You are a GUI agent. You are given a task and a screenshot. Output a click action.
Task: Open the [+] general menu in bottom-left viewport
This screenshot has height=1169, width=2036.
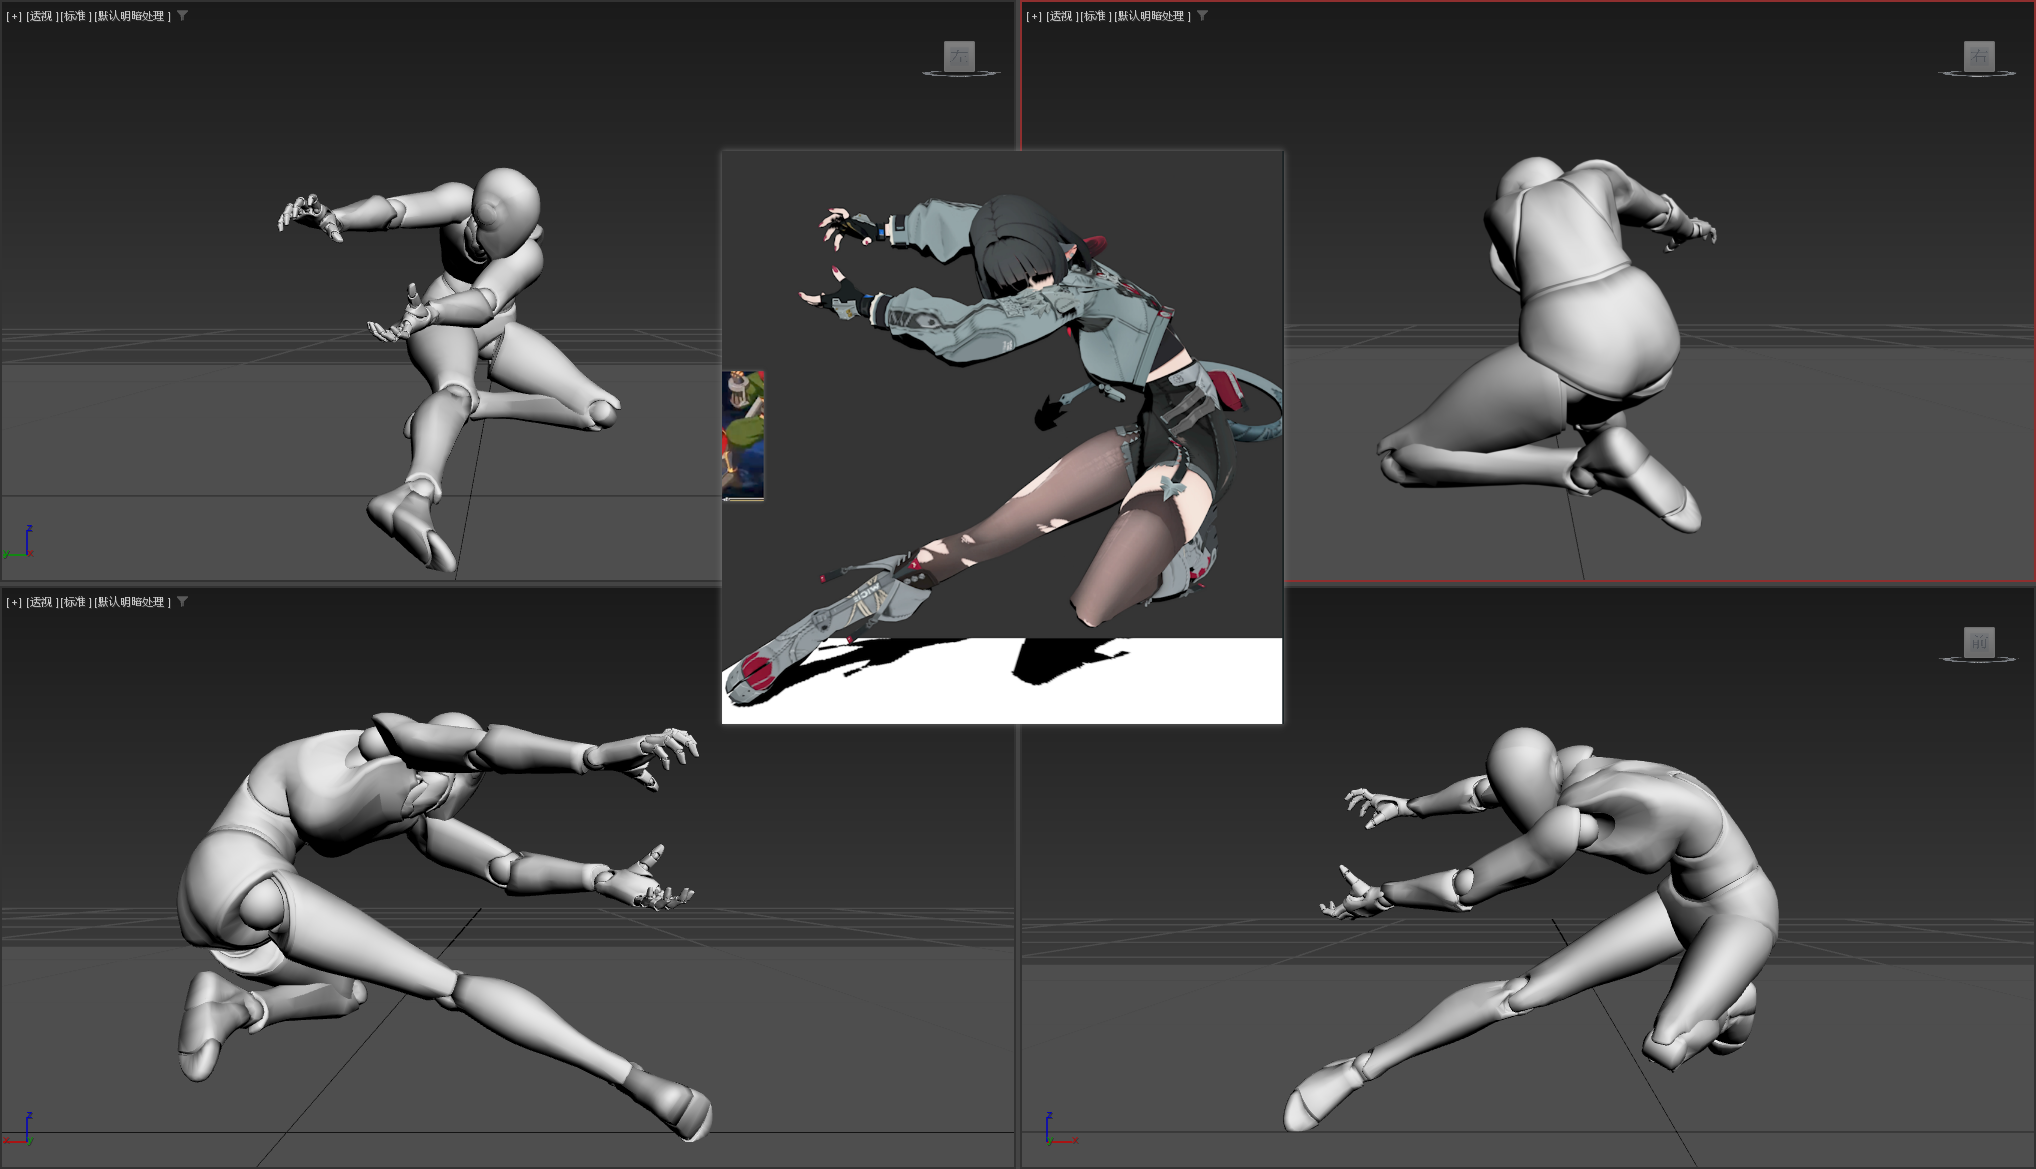(x=14, y=602)
